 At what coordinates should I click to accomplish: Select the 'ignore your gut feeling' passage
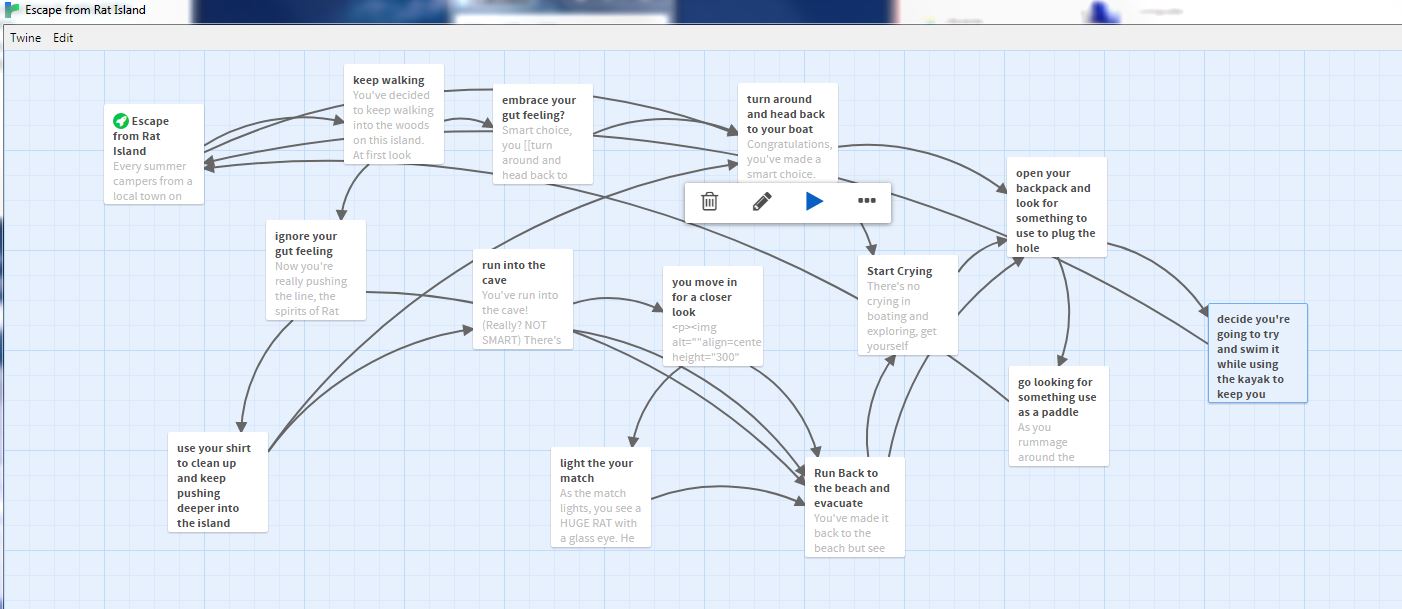point(316,270)
